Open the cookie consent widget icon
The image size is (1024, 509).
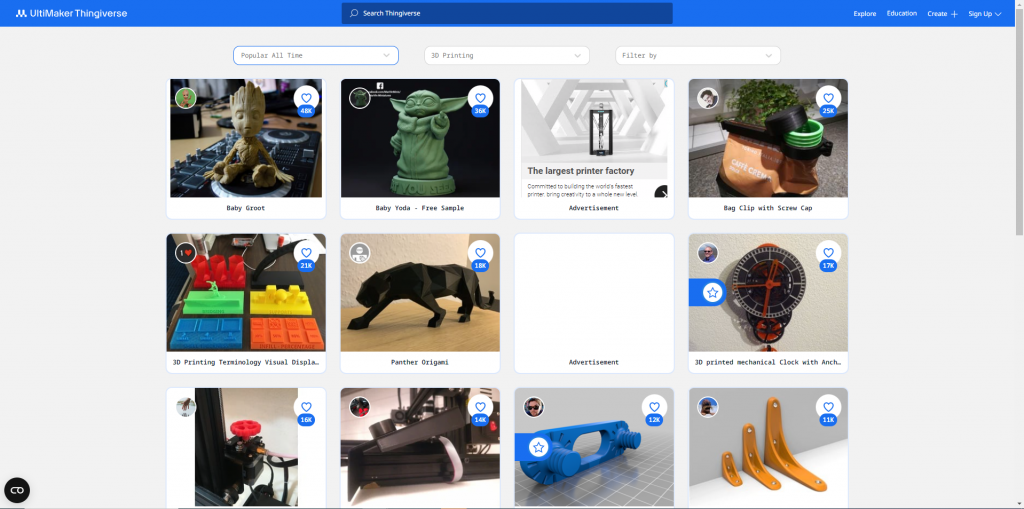(x=17, y=490)
